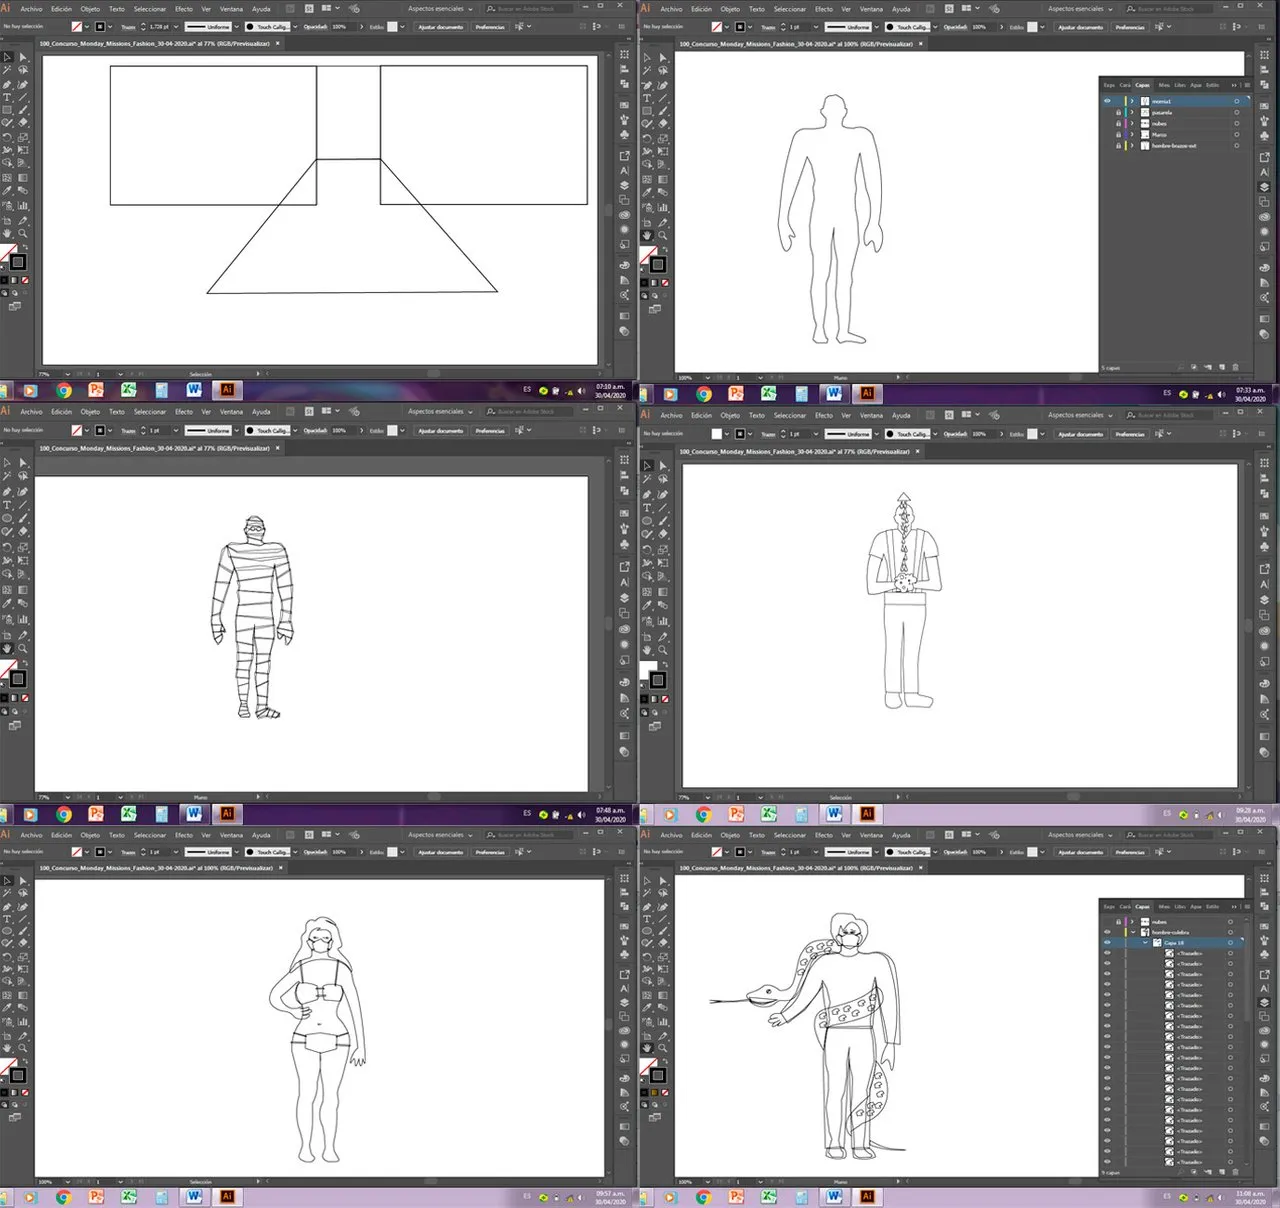Select the Selection tool in the trapezoid sketch window

pyautogui.click(x=7, y=57)
